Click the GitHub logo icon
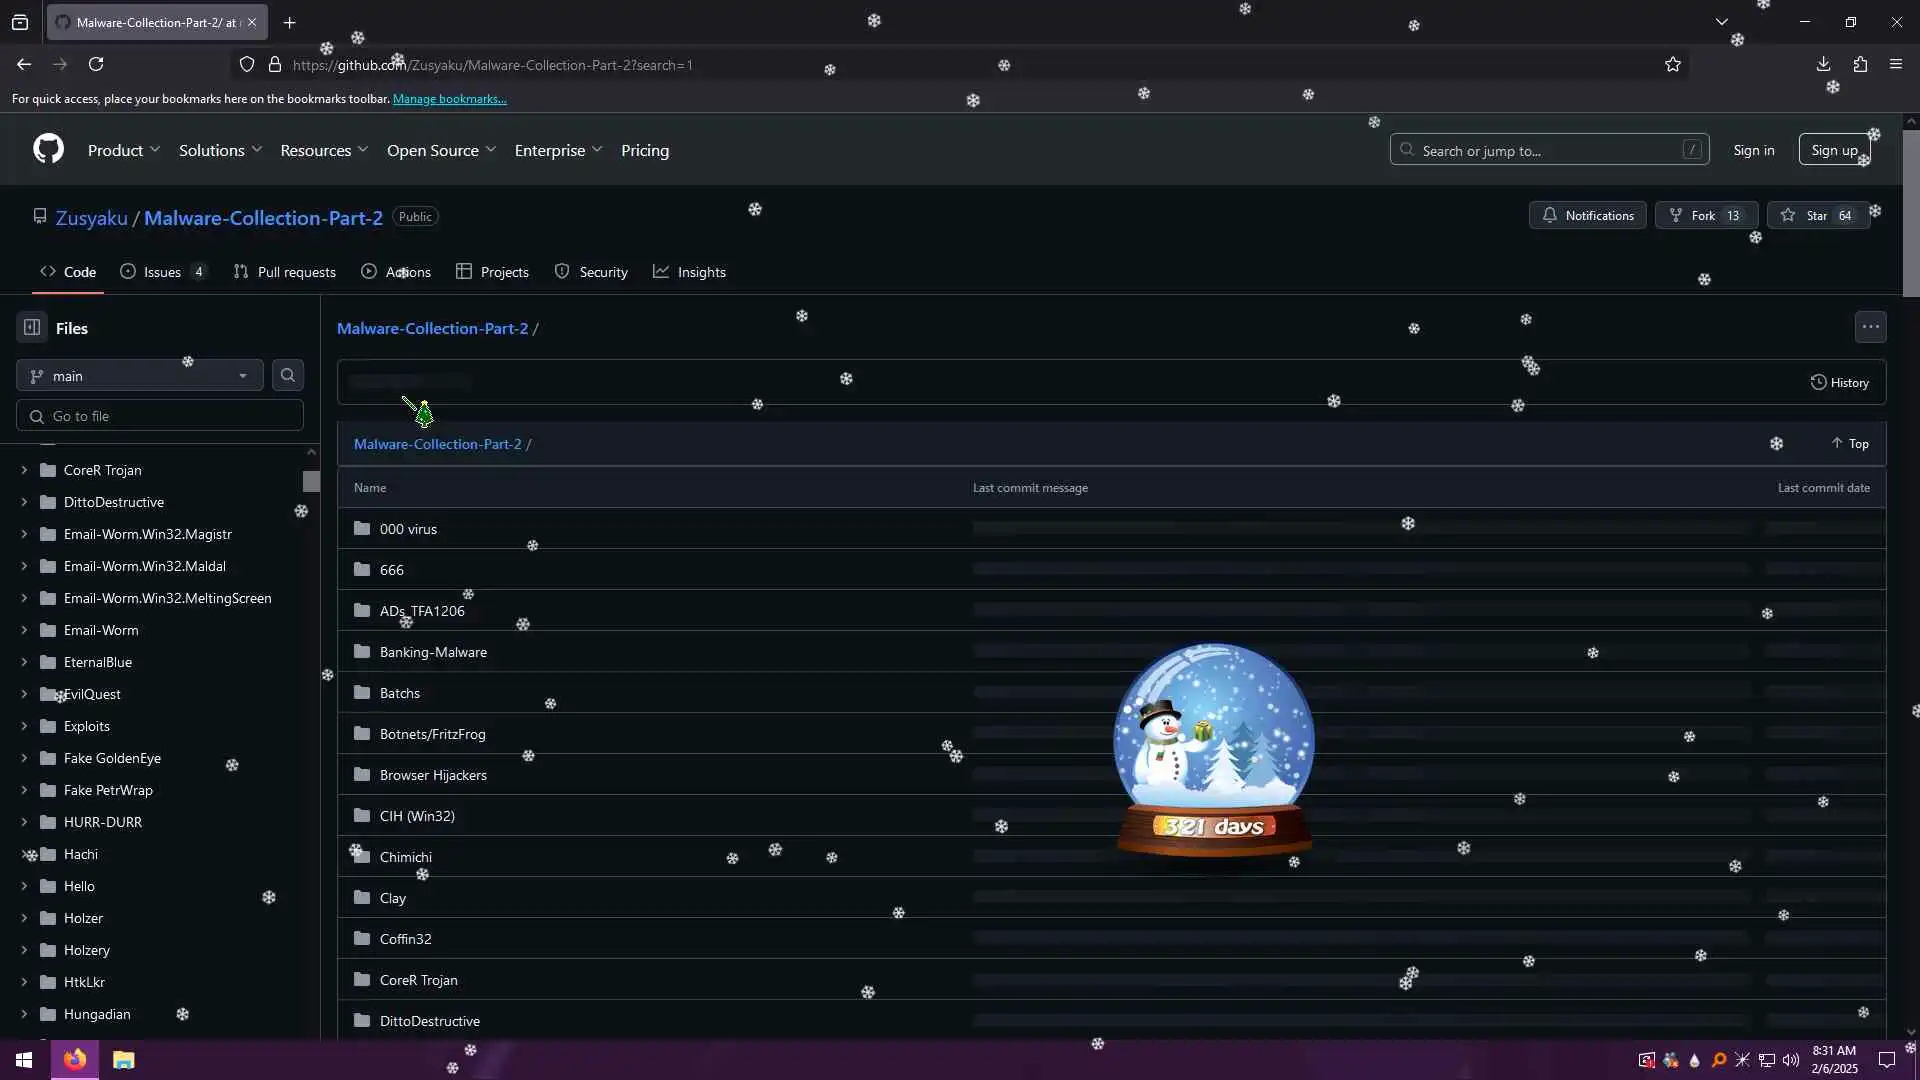This screenshot has height=1080, width=1920. tap(48, 150)
